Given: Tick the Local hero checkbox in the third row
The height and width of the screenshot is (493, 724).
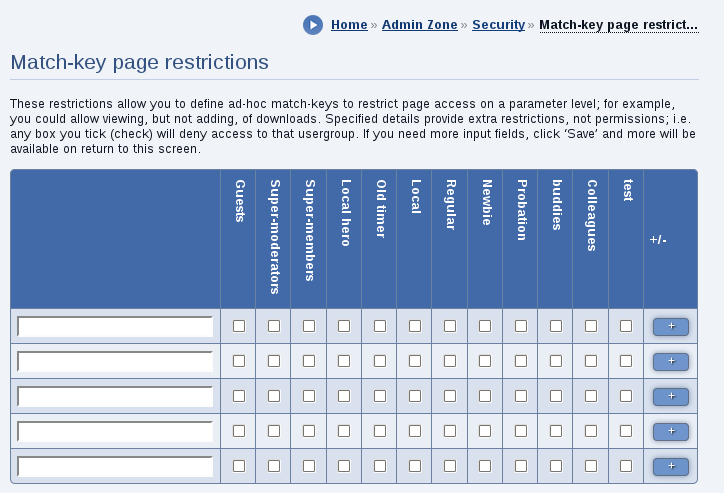Looking at the screenshot, I should click(344, 396).
